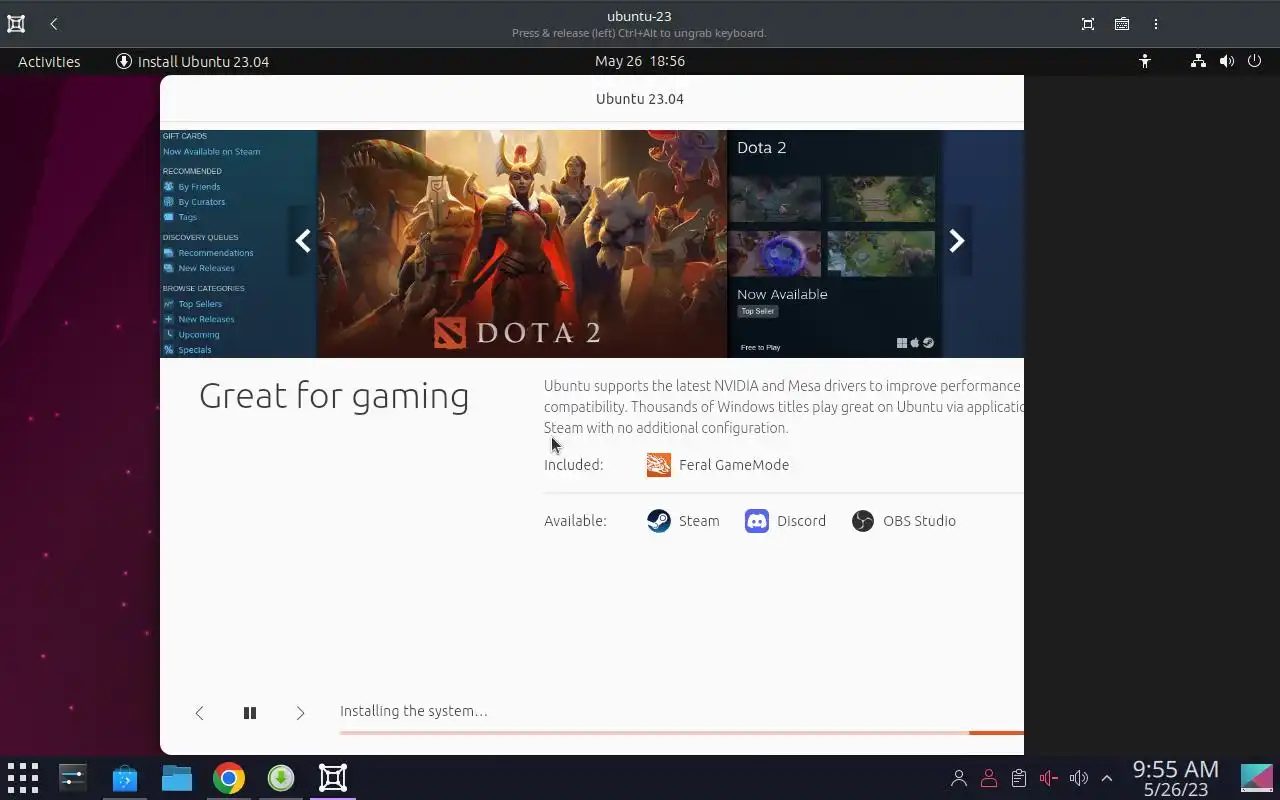Launch Google Chrome from the taskbar

click(228, 777)
